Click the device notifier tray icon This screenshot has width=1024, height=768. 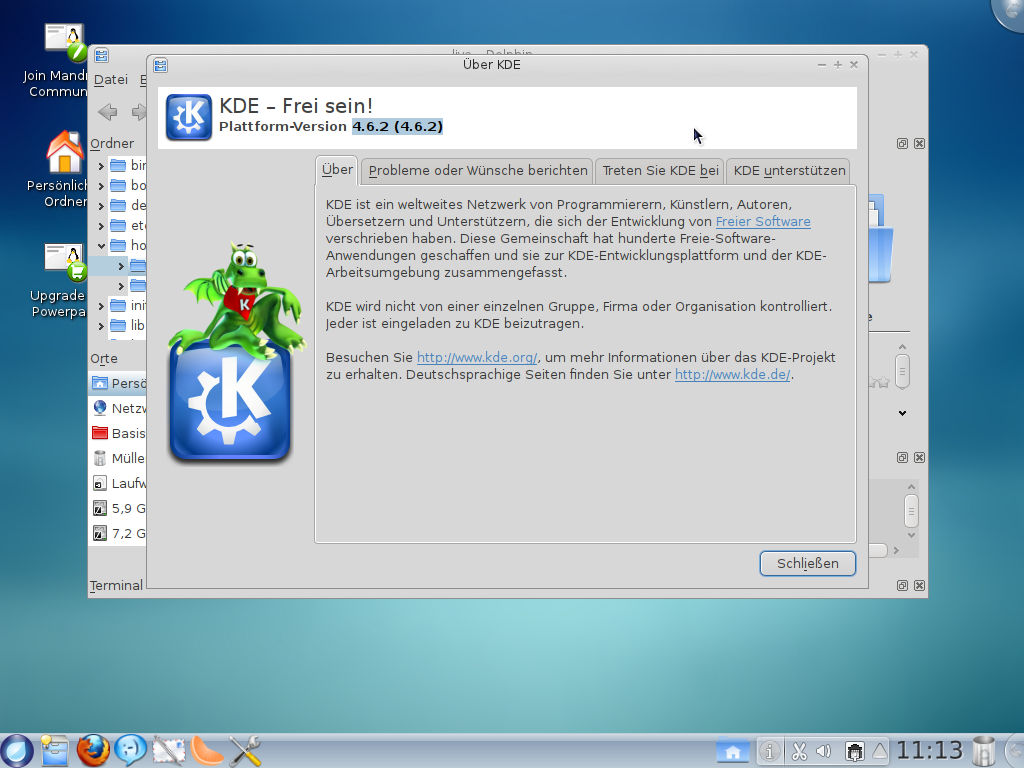pos(853,750)
